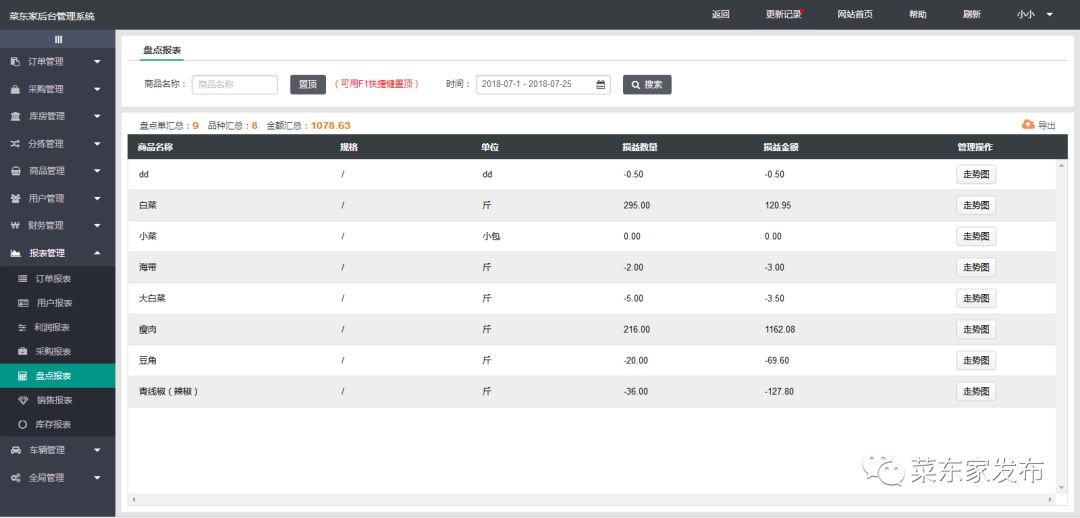Expand the 用户管理 menu arrow

pyautogui.click(x=97, y=198)
